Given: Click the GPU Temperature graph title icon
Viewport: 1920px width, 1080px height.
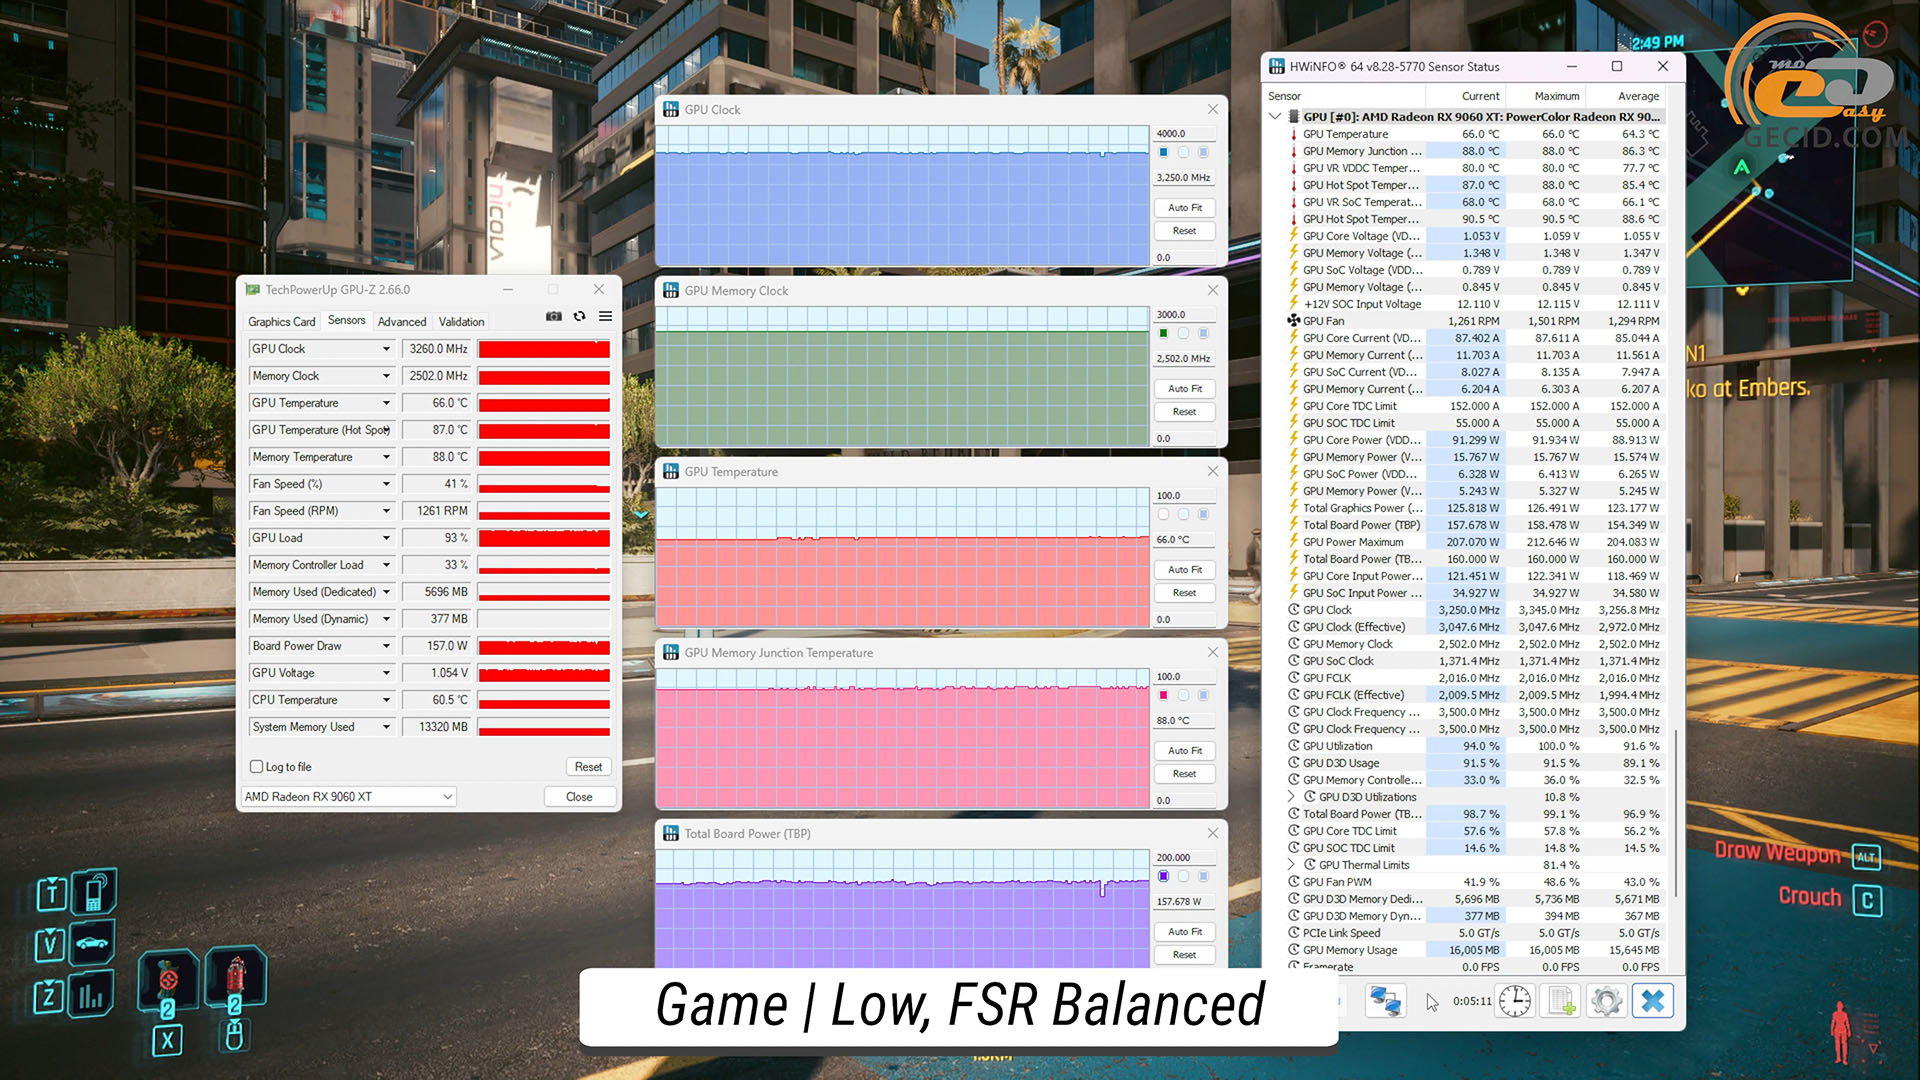Looking at the screenshot, I should pyautogui.click(x=671, y=472).
